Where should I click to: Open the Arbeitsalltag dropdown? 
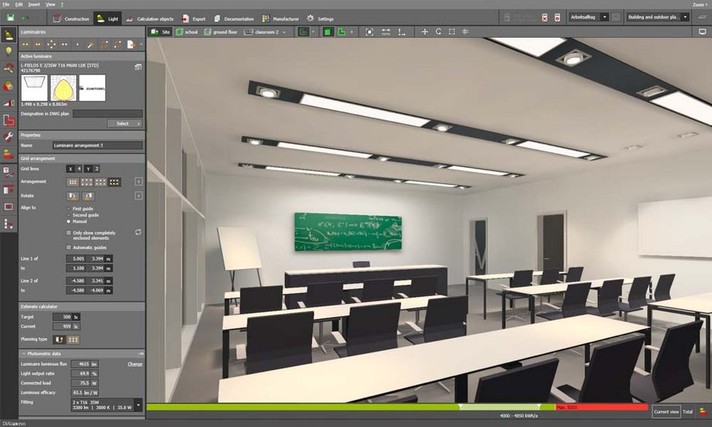(588, 17)
